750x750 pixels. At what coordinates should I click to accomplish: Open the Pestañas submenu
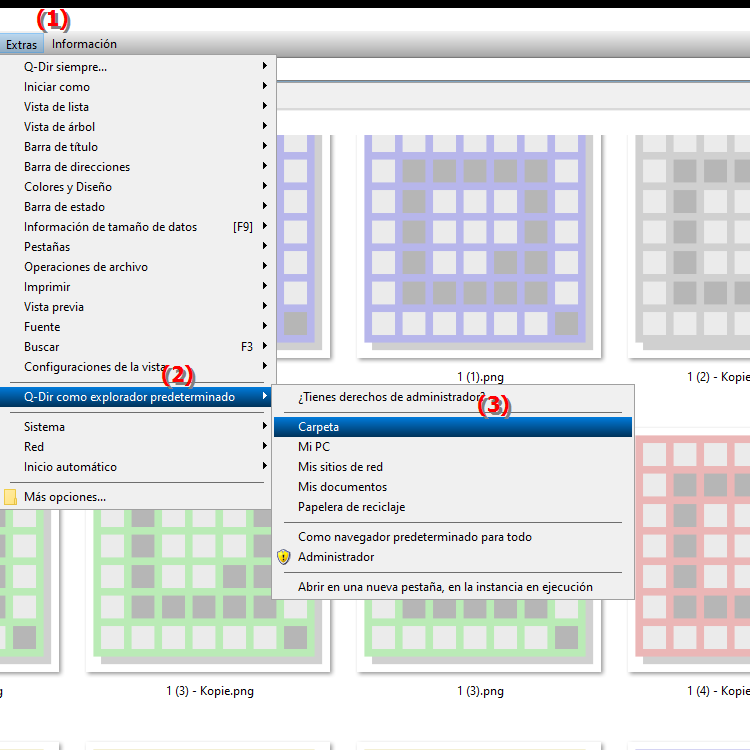pyautogui.click(x=138, y=247)
